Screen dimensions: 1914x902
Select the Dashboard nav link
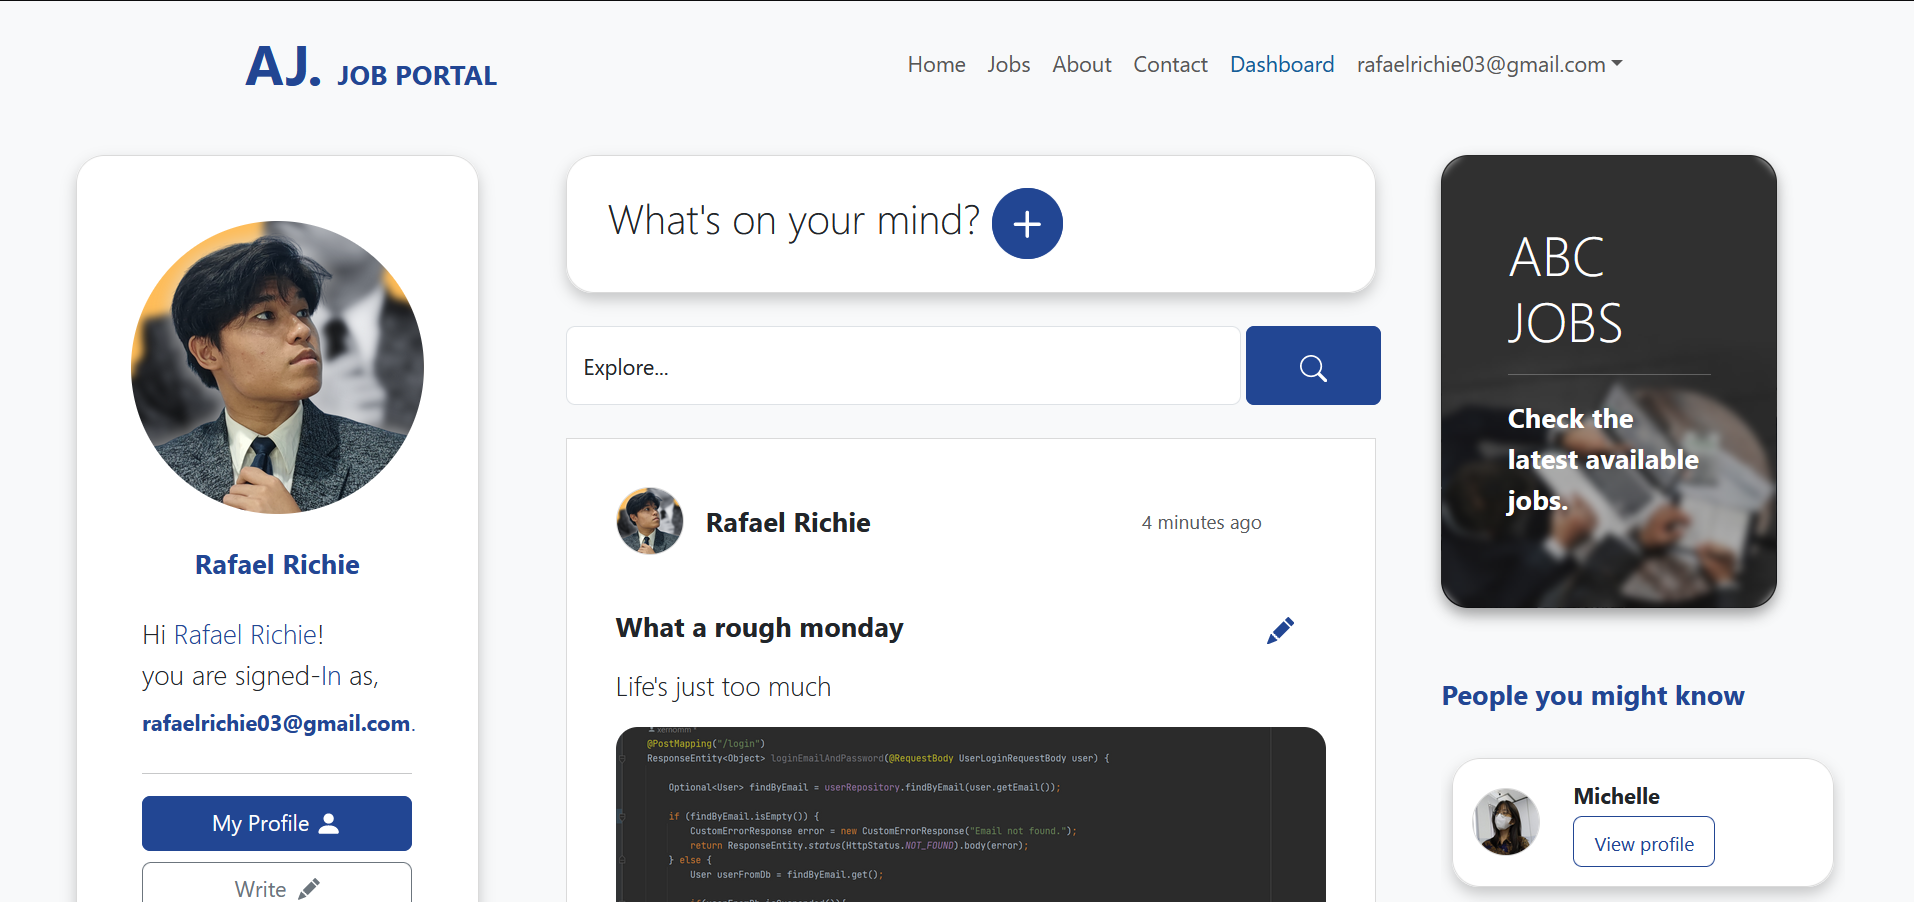tap(1281, 65)
